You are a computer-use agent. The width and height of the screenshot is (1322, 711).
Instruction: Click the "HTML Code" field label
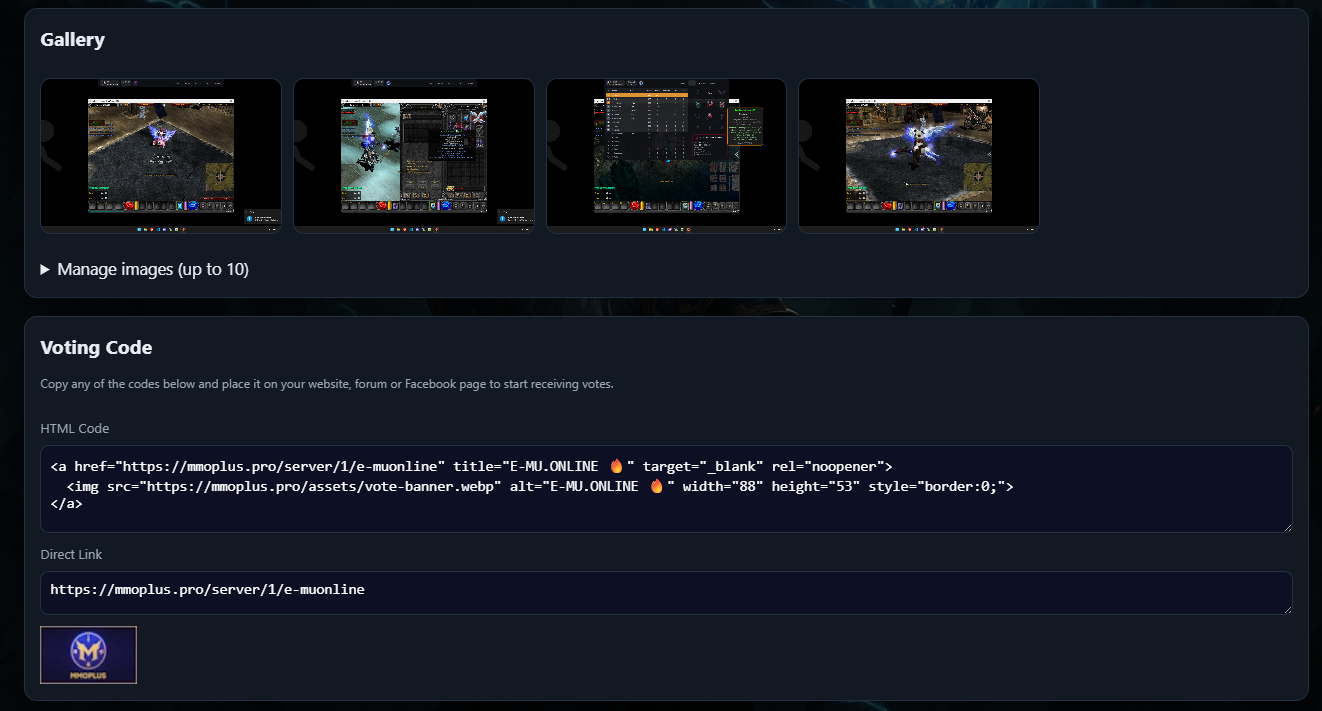[x=75, y=428]
